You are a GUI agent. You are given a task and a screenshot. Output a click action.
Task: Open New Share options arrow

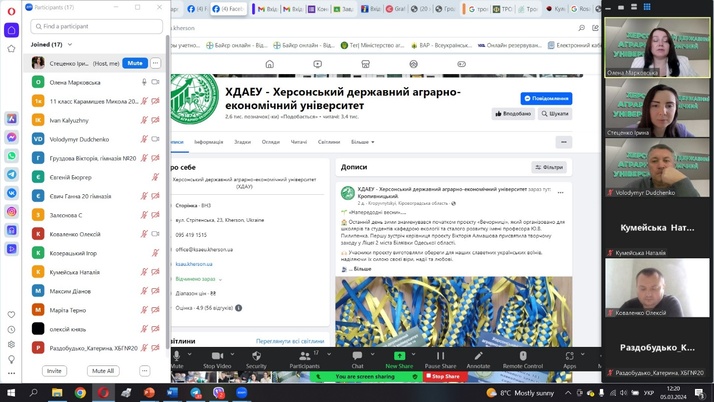(413, 354)
